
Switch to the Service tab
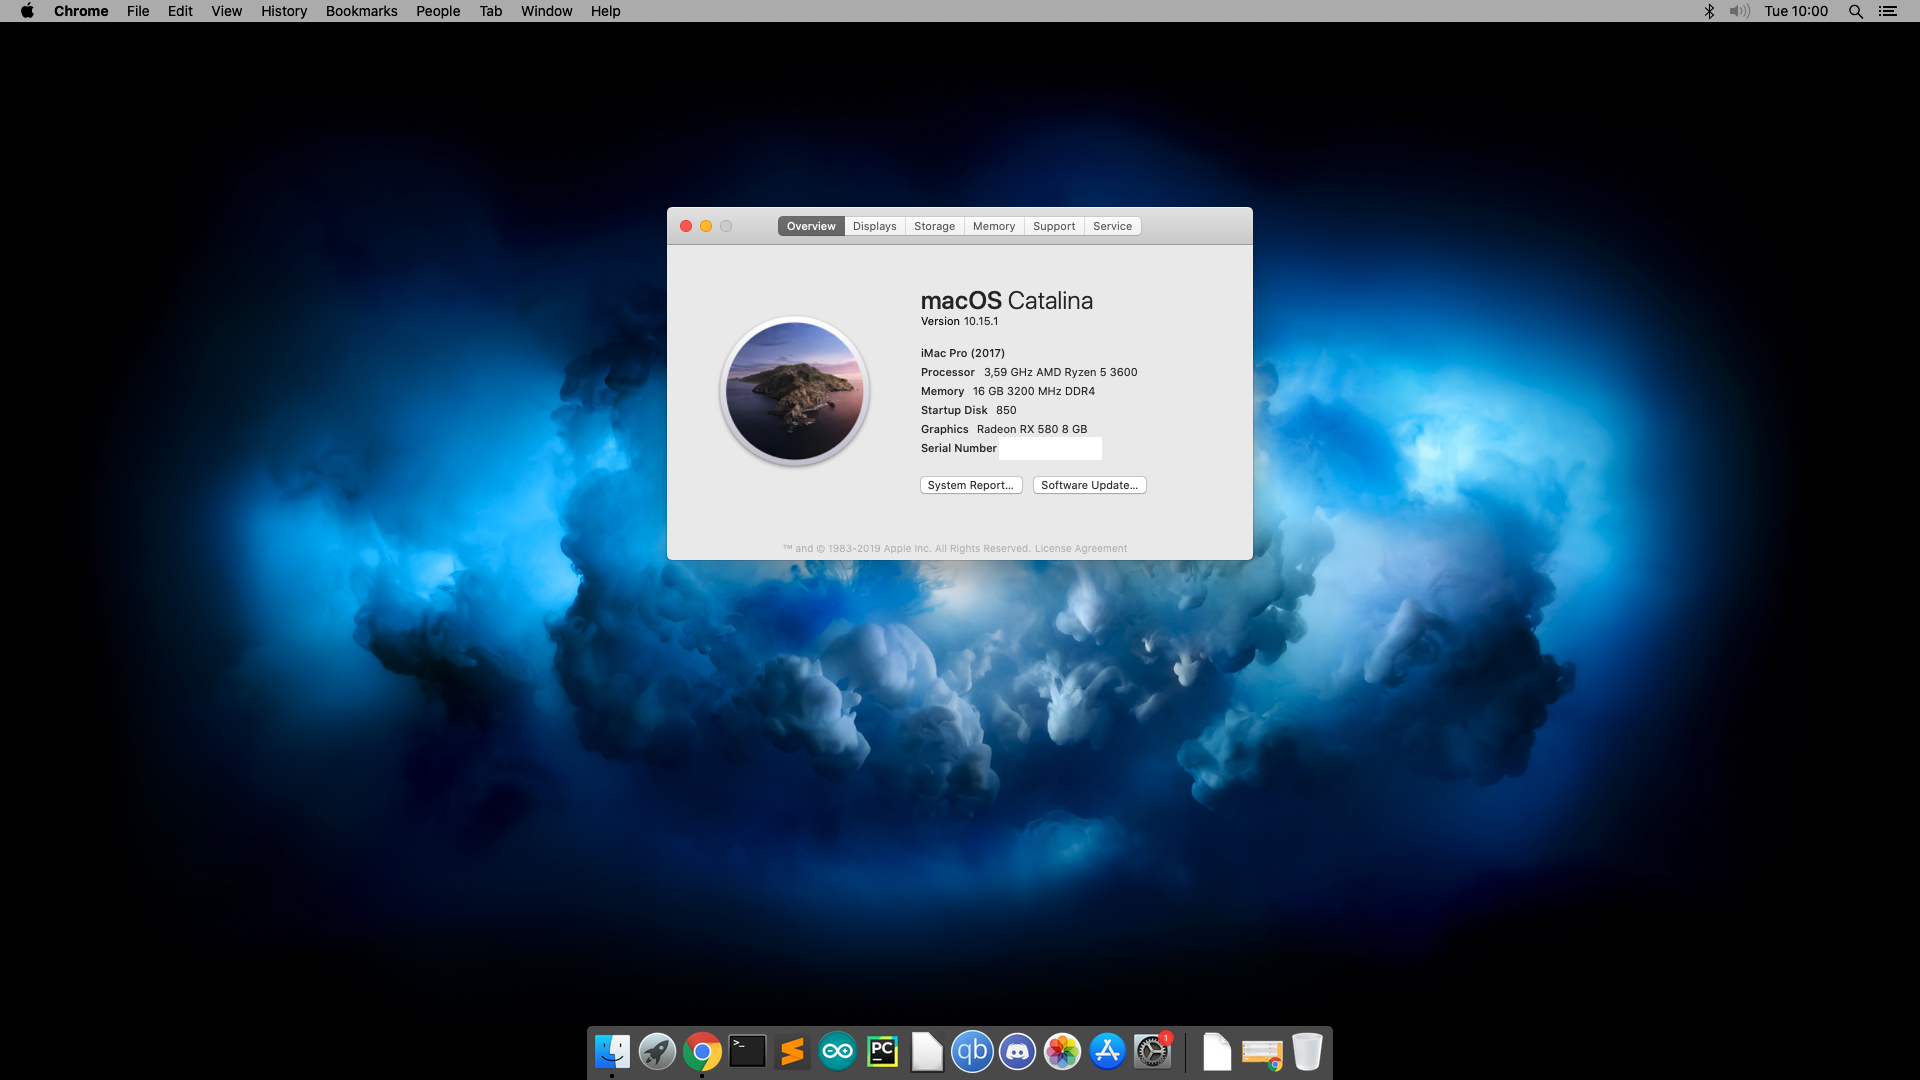[1113, 226]
